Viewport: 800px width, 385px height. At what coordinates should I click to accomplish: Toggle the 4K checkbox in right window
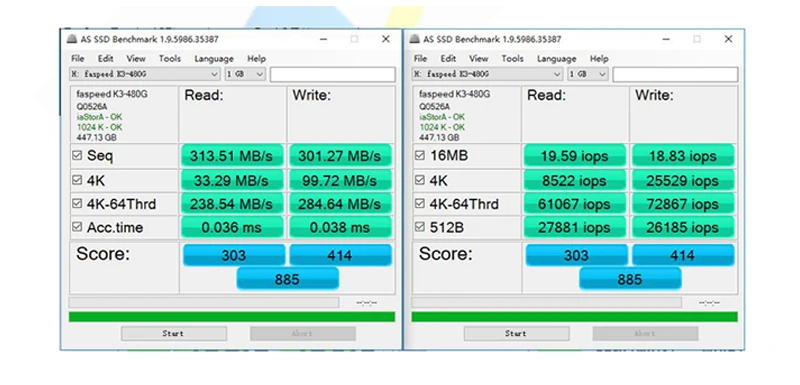pos(420,180)
